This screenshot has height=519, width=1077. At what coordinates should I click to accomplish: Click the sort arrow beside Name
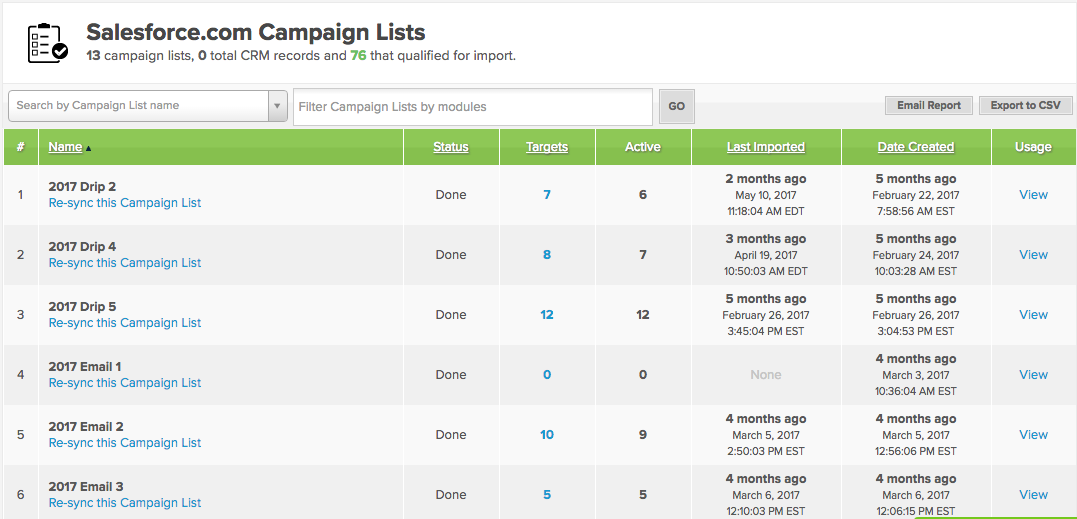[x=89, y=148]
